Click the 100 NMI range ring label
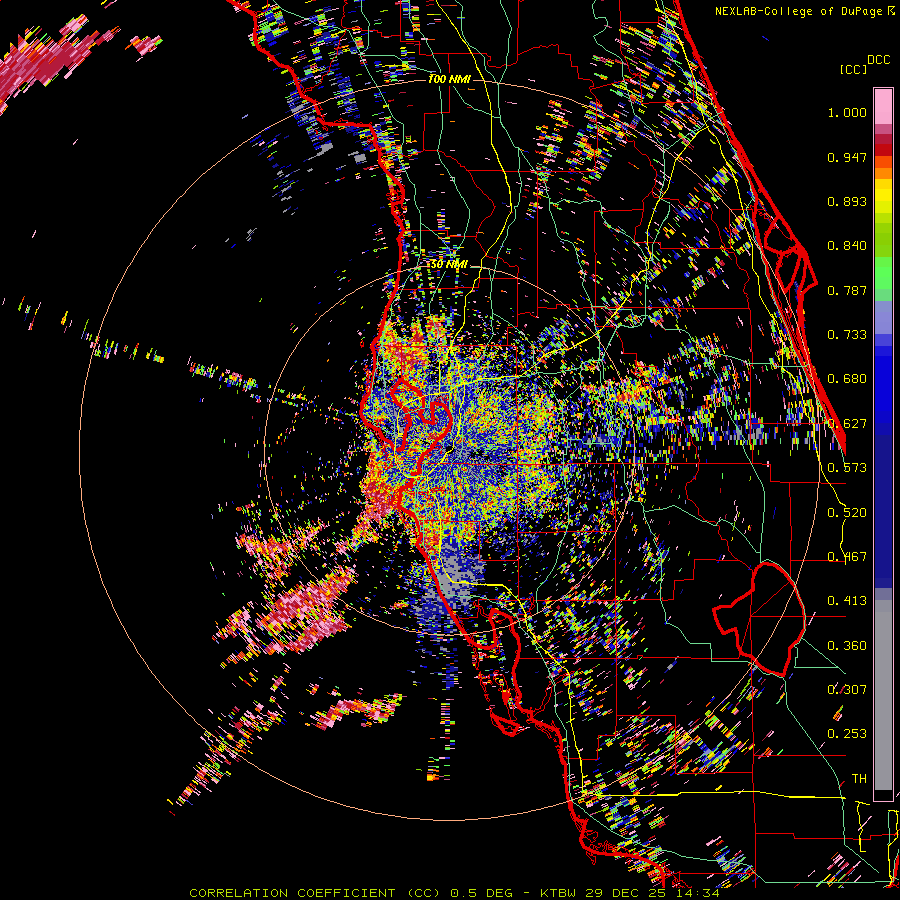This screenshot has height=900, width=900. tap(449, 79)
